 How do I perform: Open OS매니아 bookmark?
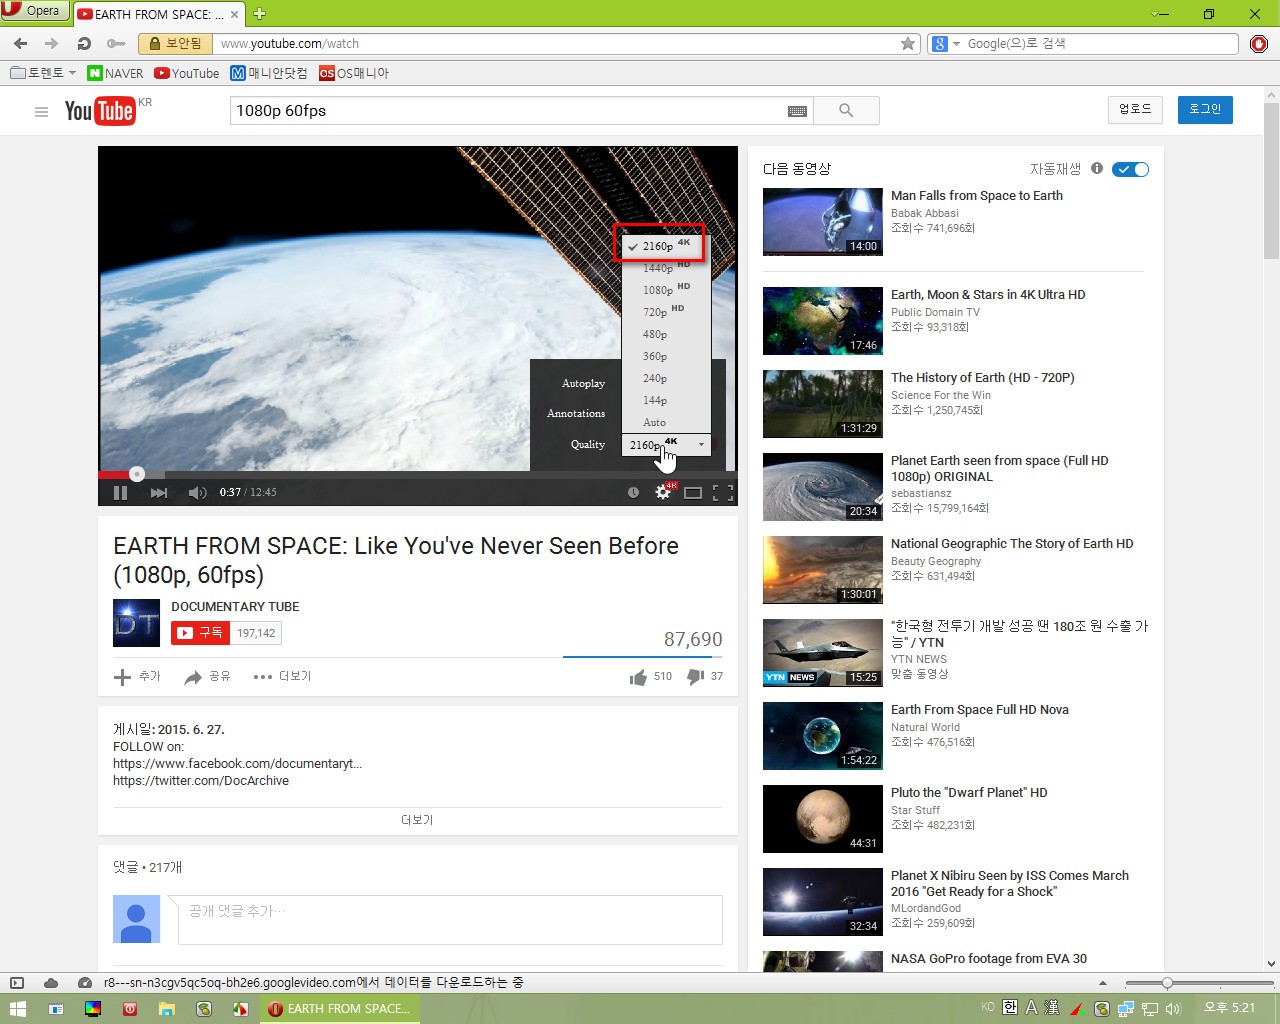point(354,73)
